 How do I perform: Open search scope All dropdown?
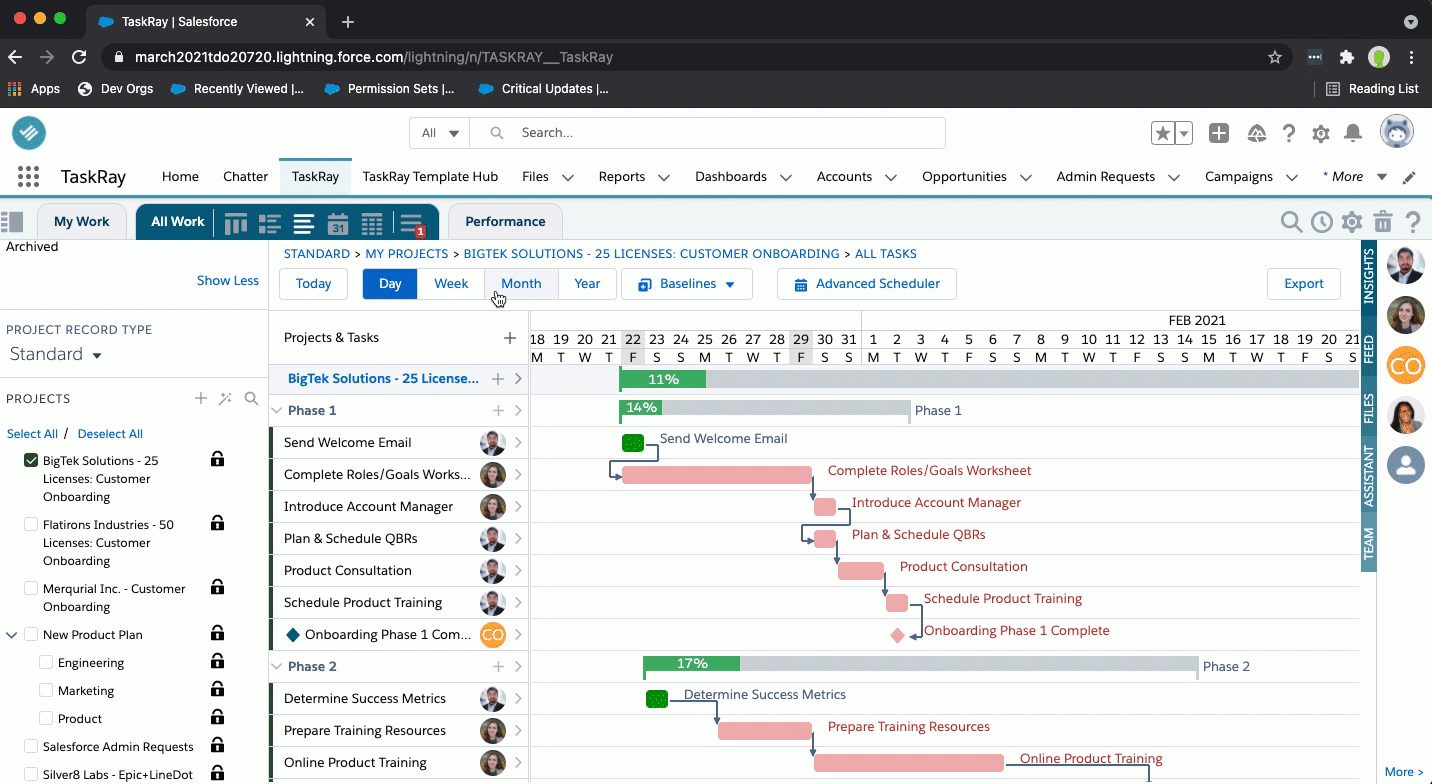[x=440, y=133]
